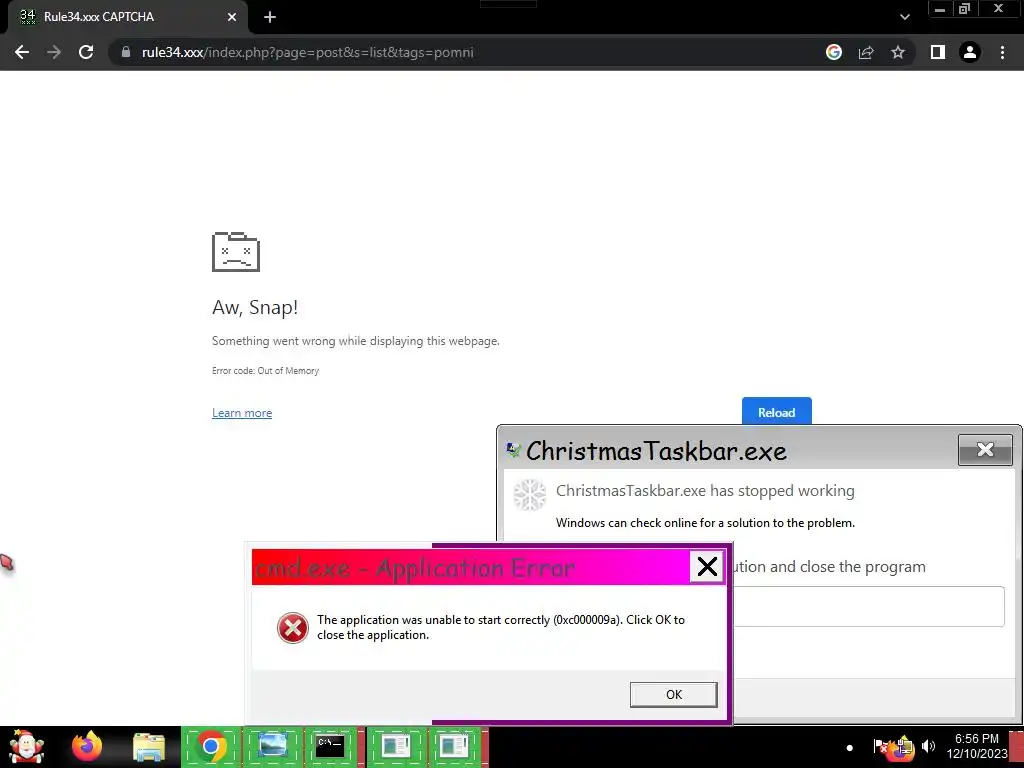Viewport: 1024px width, 768px height.
Task: Click the red error icon in cmd.exe dialog
Action: click(x=293, y=628)
